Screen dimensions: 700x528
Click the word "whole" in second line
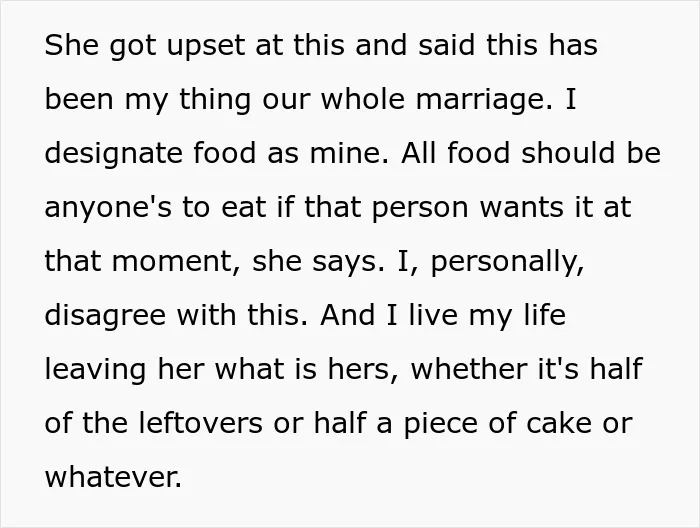coord(362,99)
